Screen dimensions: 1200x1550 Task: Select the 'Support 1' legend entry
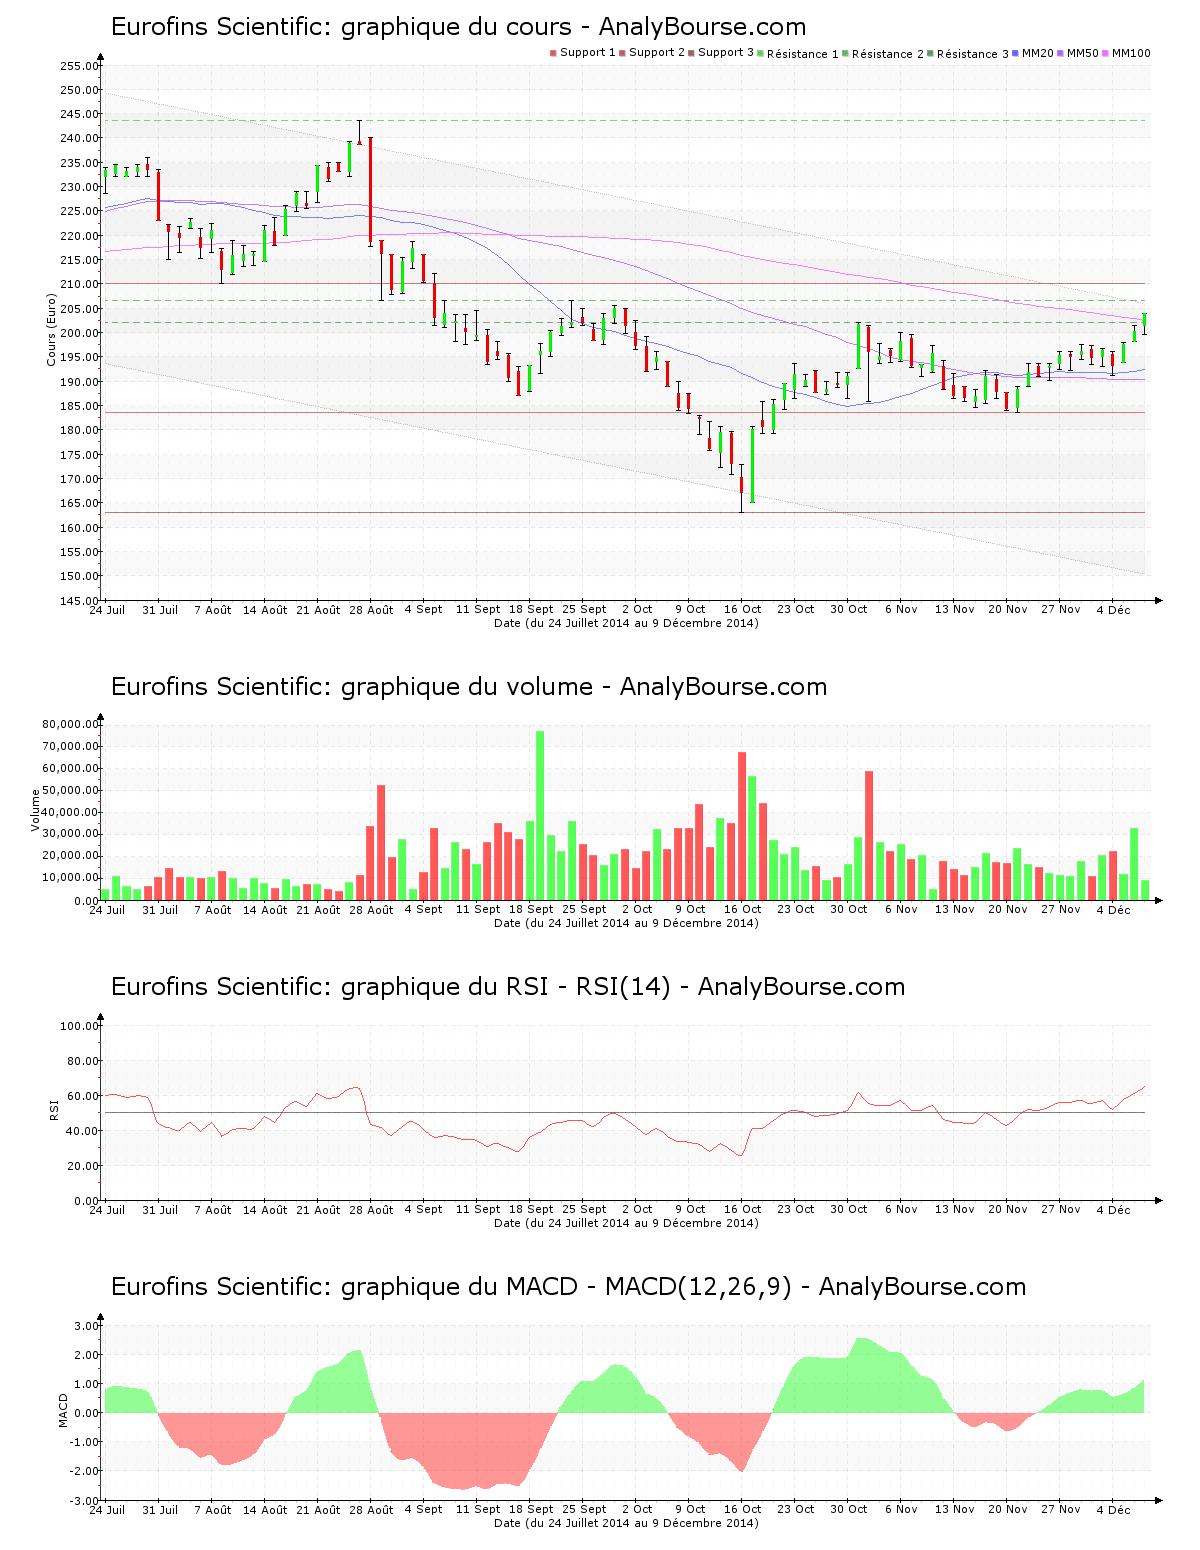pyautogui.click(x=583, y=53)
